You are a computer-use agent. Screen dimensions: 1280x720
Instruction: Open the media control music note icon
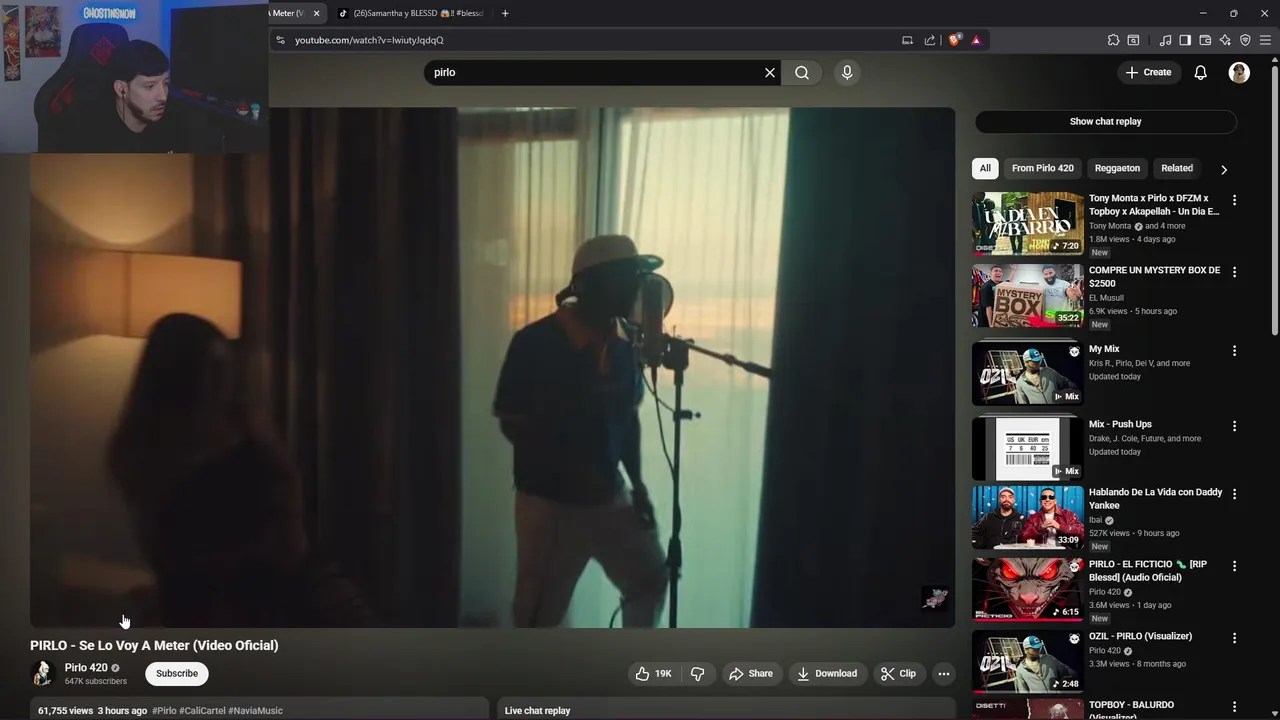[1165, 40]
